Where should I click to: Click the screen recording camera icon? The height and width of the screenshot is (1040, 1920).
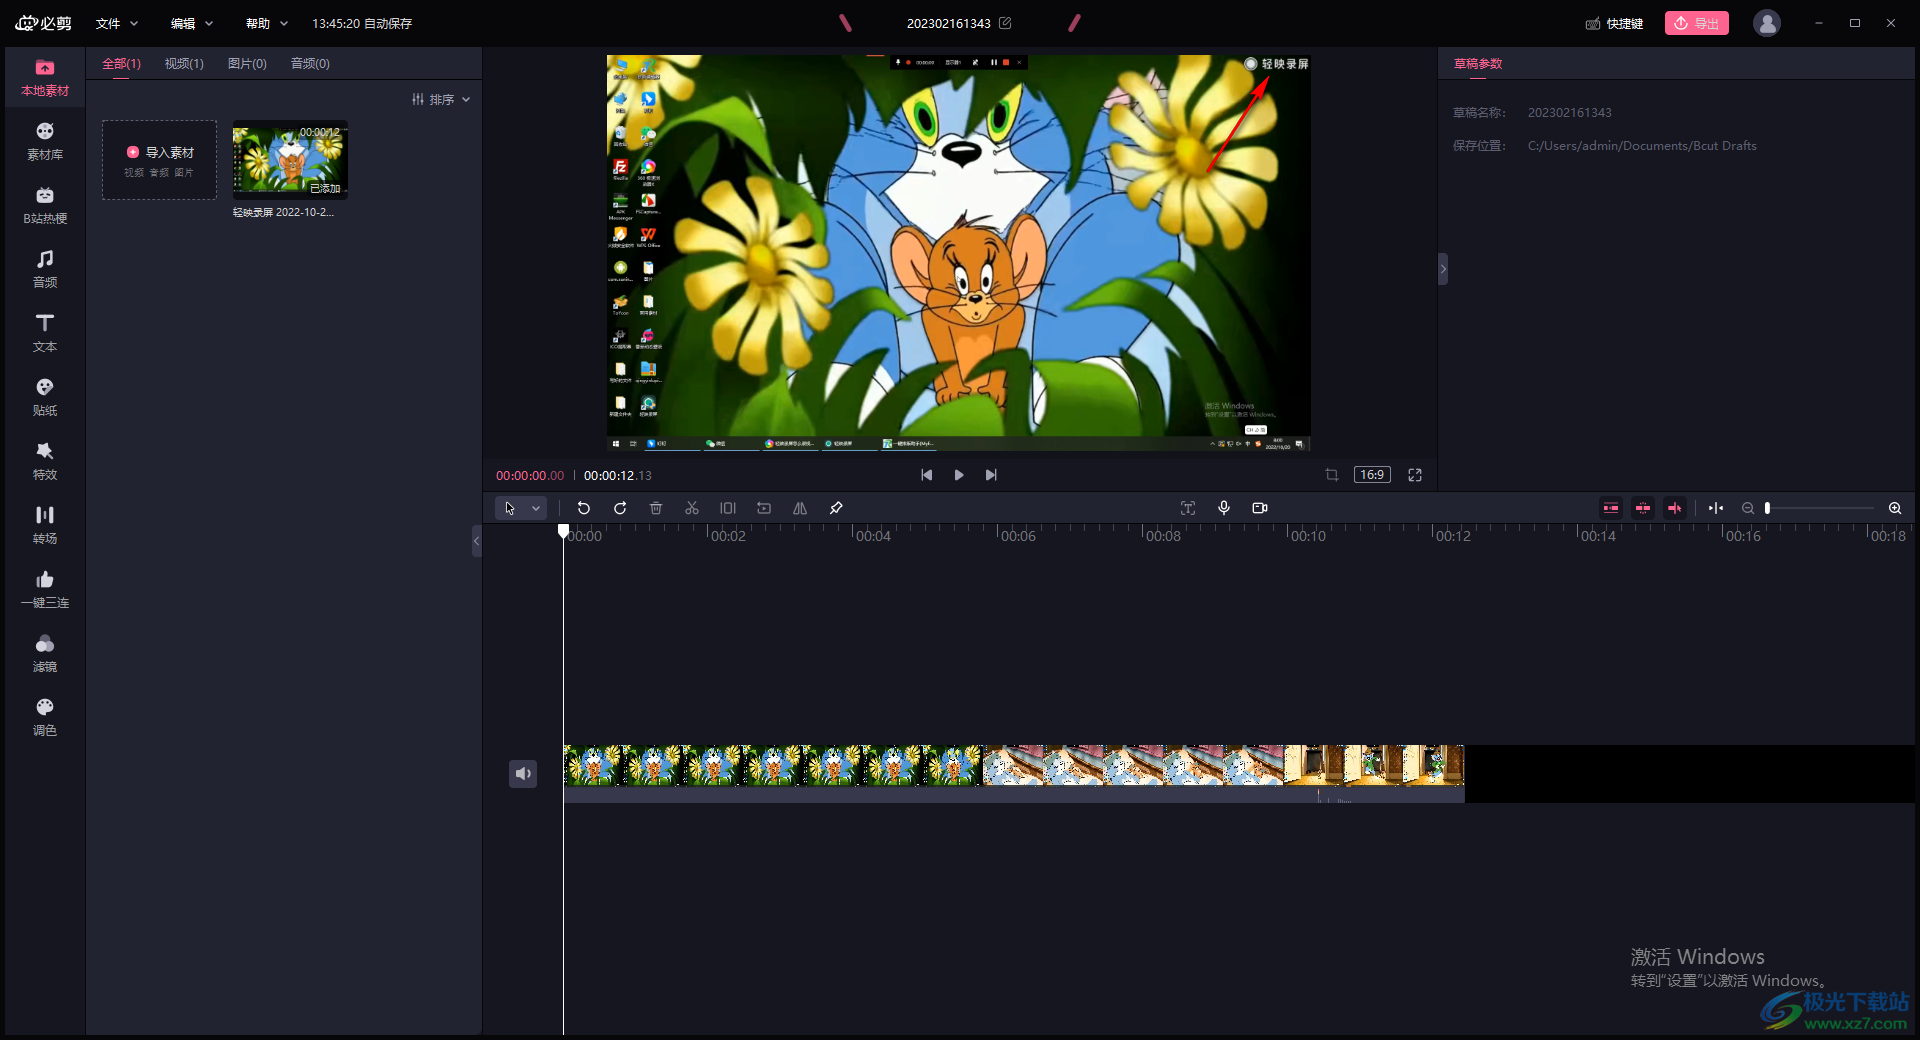(1260, 508)
